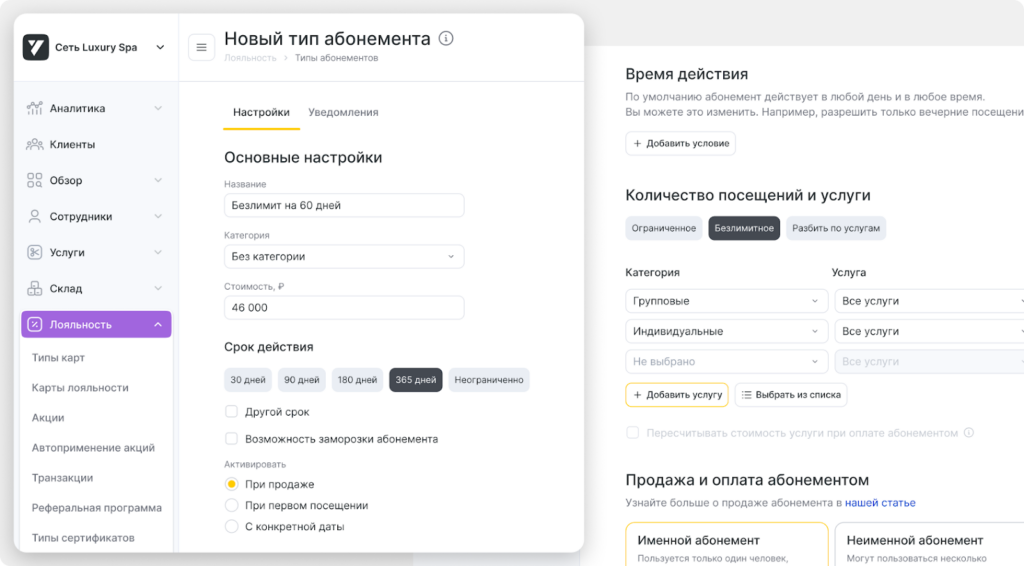The image size is (1024, 566).
Task: Click the Название input field
Action: 343,205
